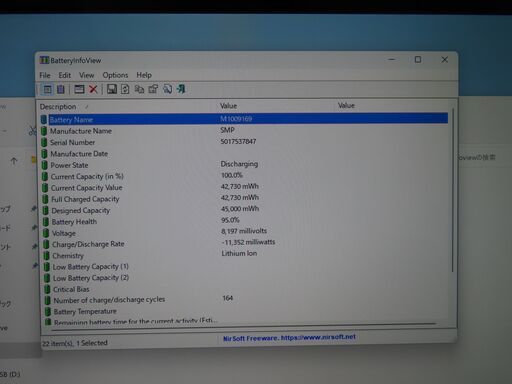Click the Refresh toolbar icon

tap(125, 89)
